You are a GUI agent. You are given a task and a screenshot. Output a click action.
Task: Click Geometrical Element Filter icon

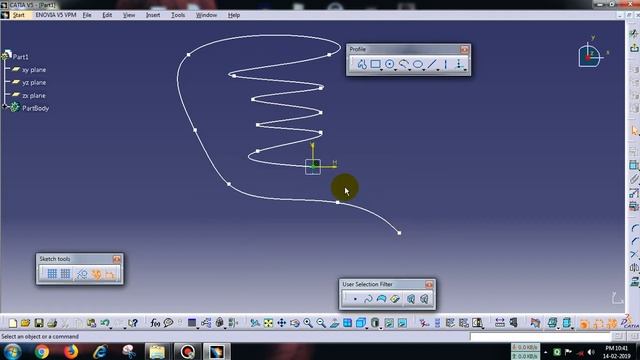click(424, 299)
